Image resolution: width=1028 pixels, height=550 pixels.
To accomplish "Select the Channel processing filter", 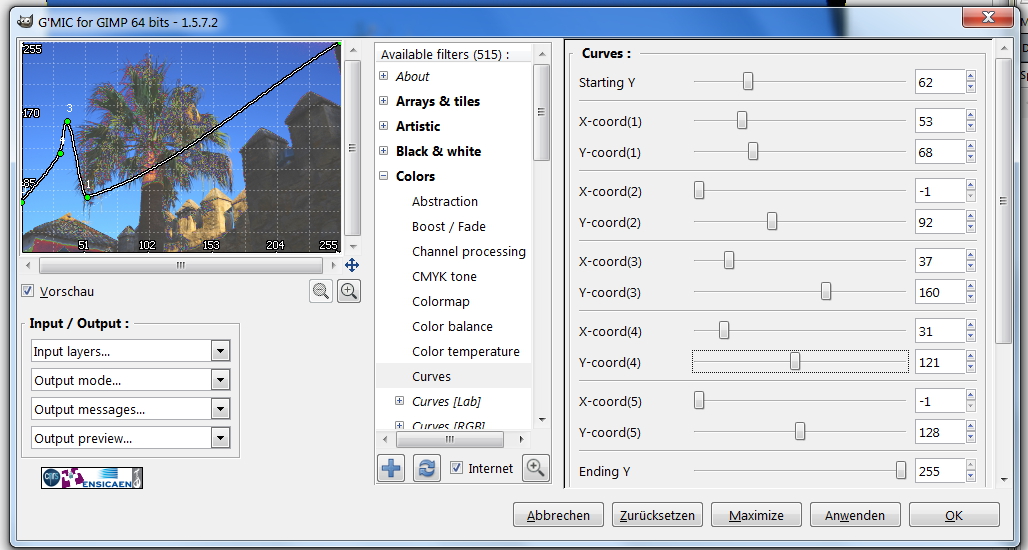I will click(x=469, y=251).
